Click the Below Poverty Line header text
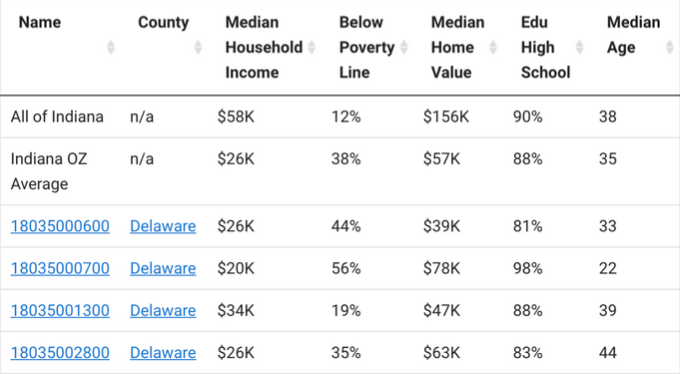This screenshot has height=374, width=680. tap(367, 47)
